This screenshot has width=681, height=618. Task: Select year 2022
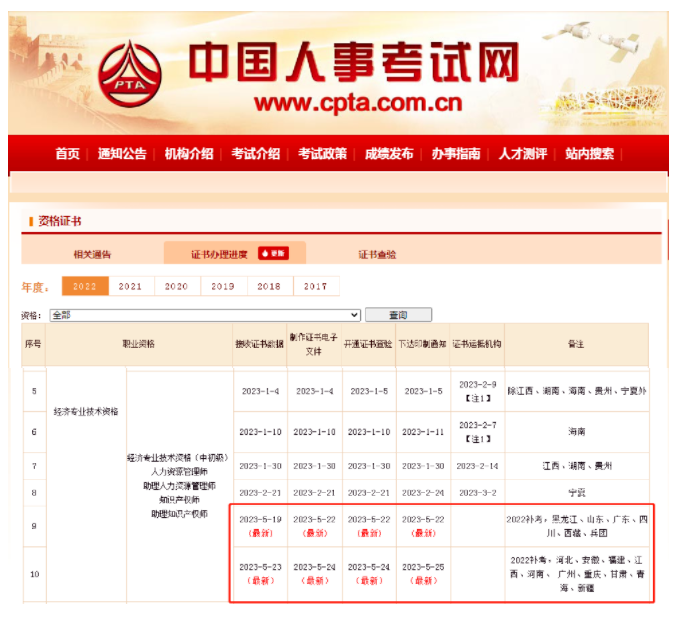[85, 286]
